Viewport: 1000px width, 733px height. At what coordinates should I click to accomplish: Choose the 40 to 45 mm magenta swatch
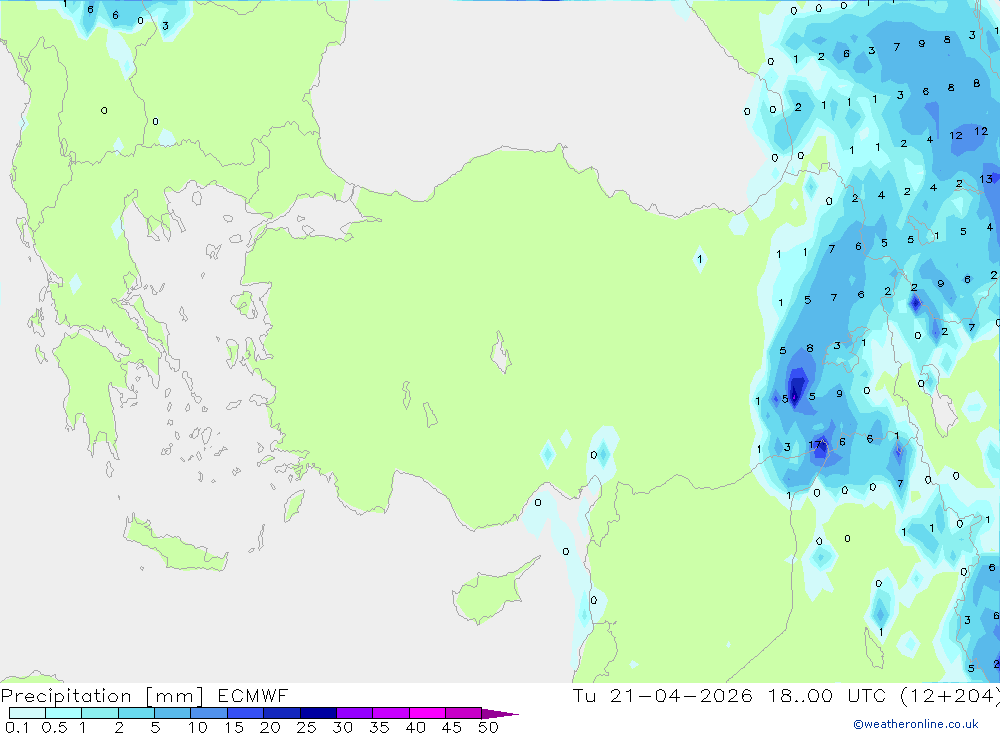tap(427, 713)
